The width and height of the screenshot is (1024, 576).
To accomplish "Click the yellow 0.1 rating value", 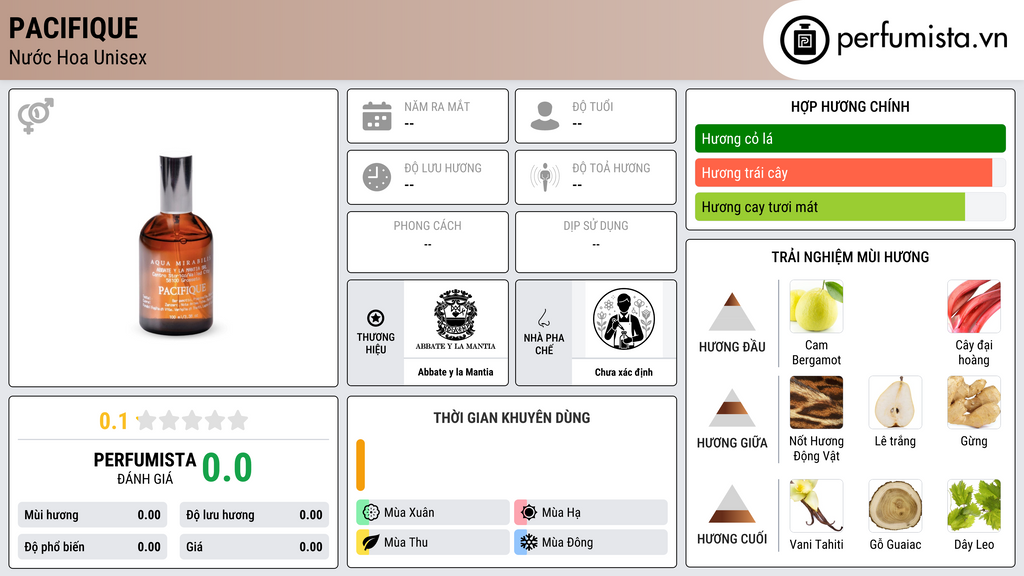I will (x=113, y=421).
